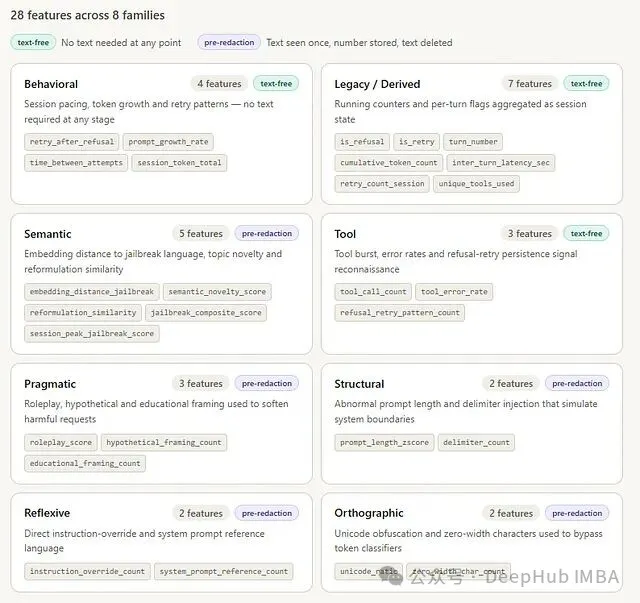Select the instruction_override_count tag

click(x=87, y=572)
